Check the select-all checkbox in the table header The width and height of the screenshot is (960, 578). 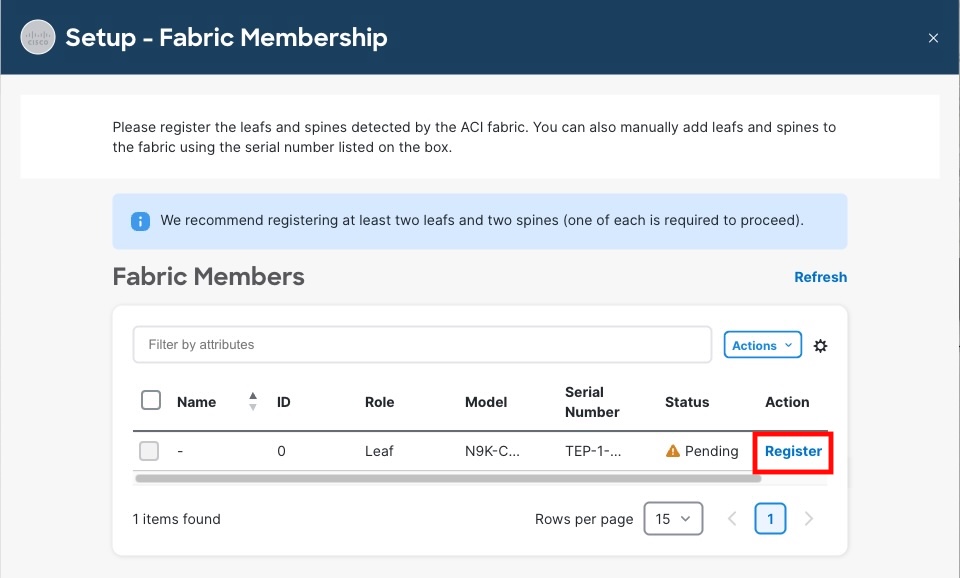(151, 401)
